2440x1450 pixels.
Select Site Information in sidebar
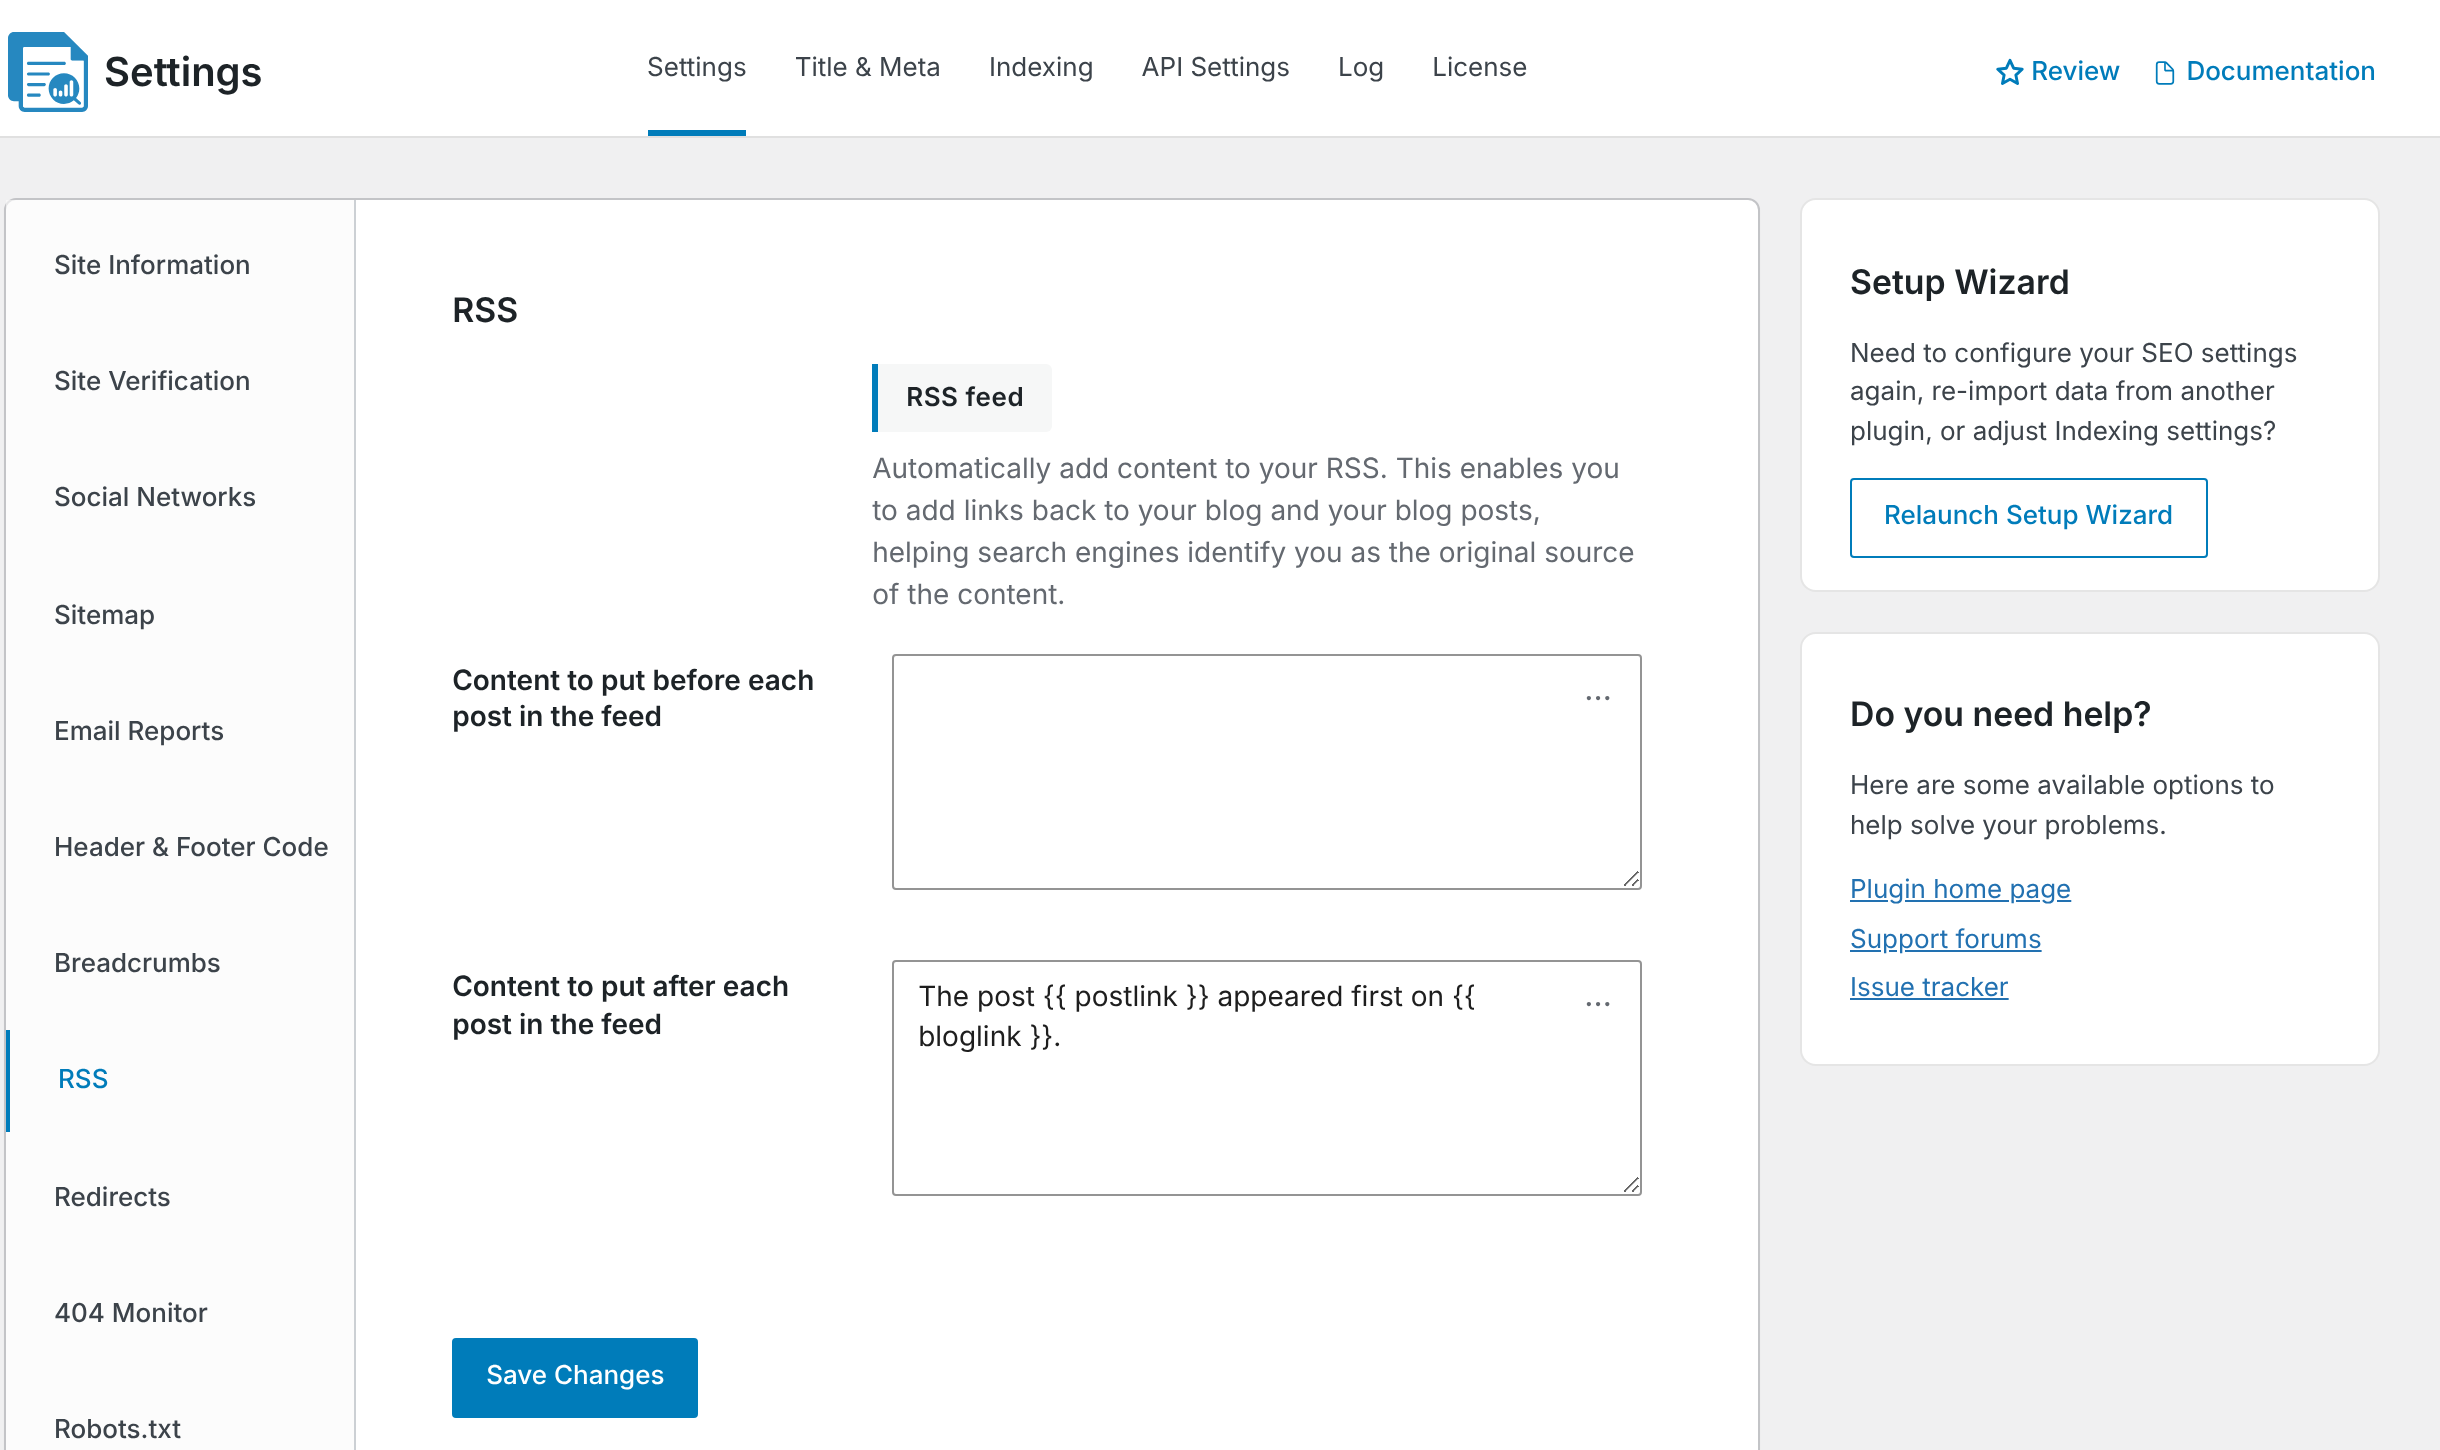click(152, 265)
